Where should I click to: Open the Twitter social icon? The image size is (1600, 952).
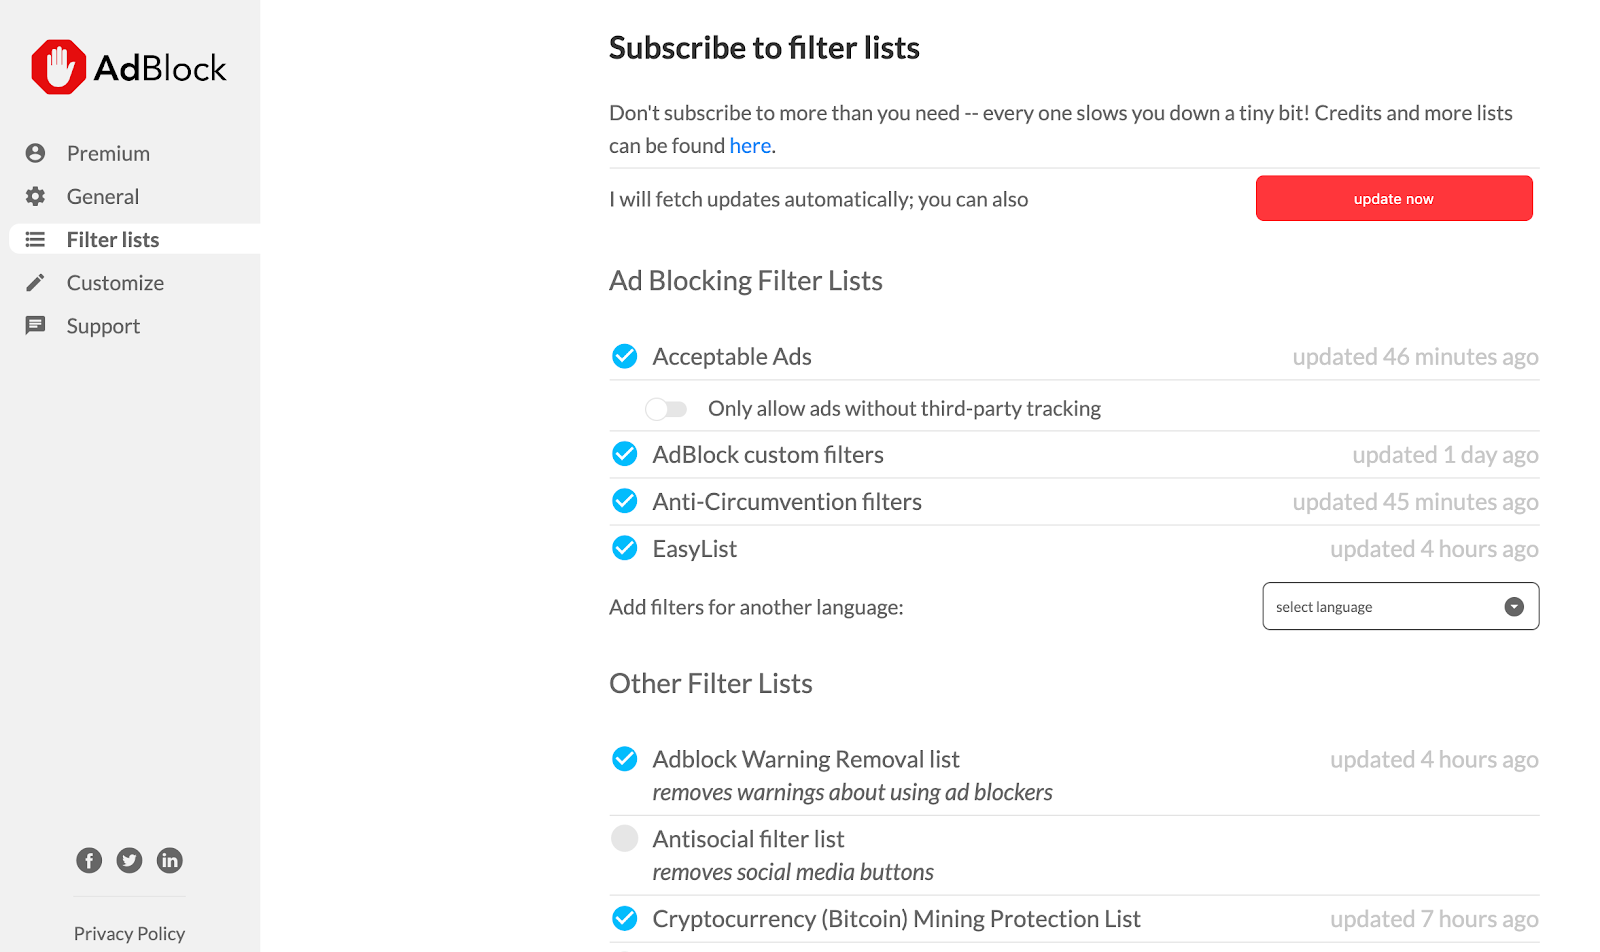point(129,860)
